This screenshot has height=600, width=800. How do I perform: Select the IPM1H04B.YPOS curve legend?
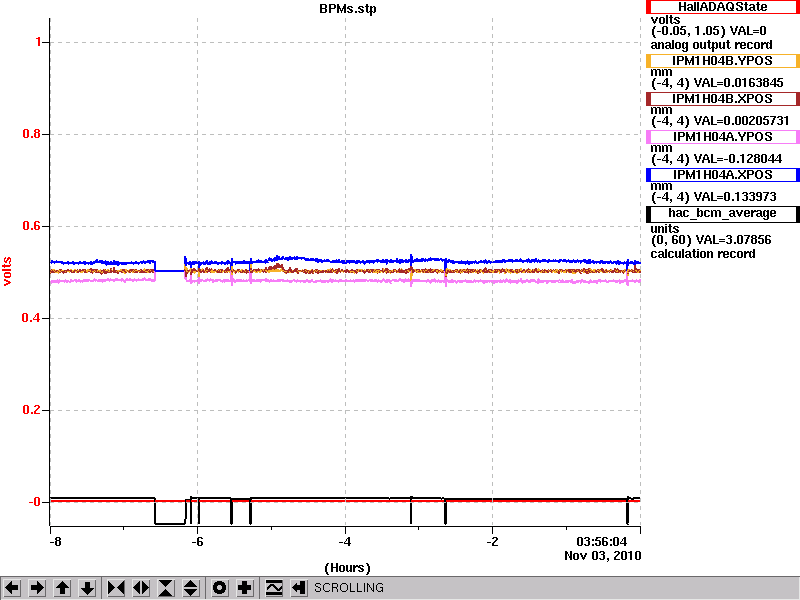point(722,61)
